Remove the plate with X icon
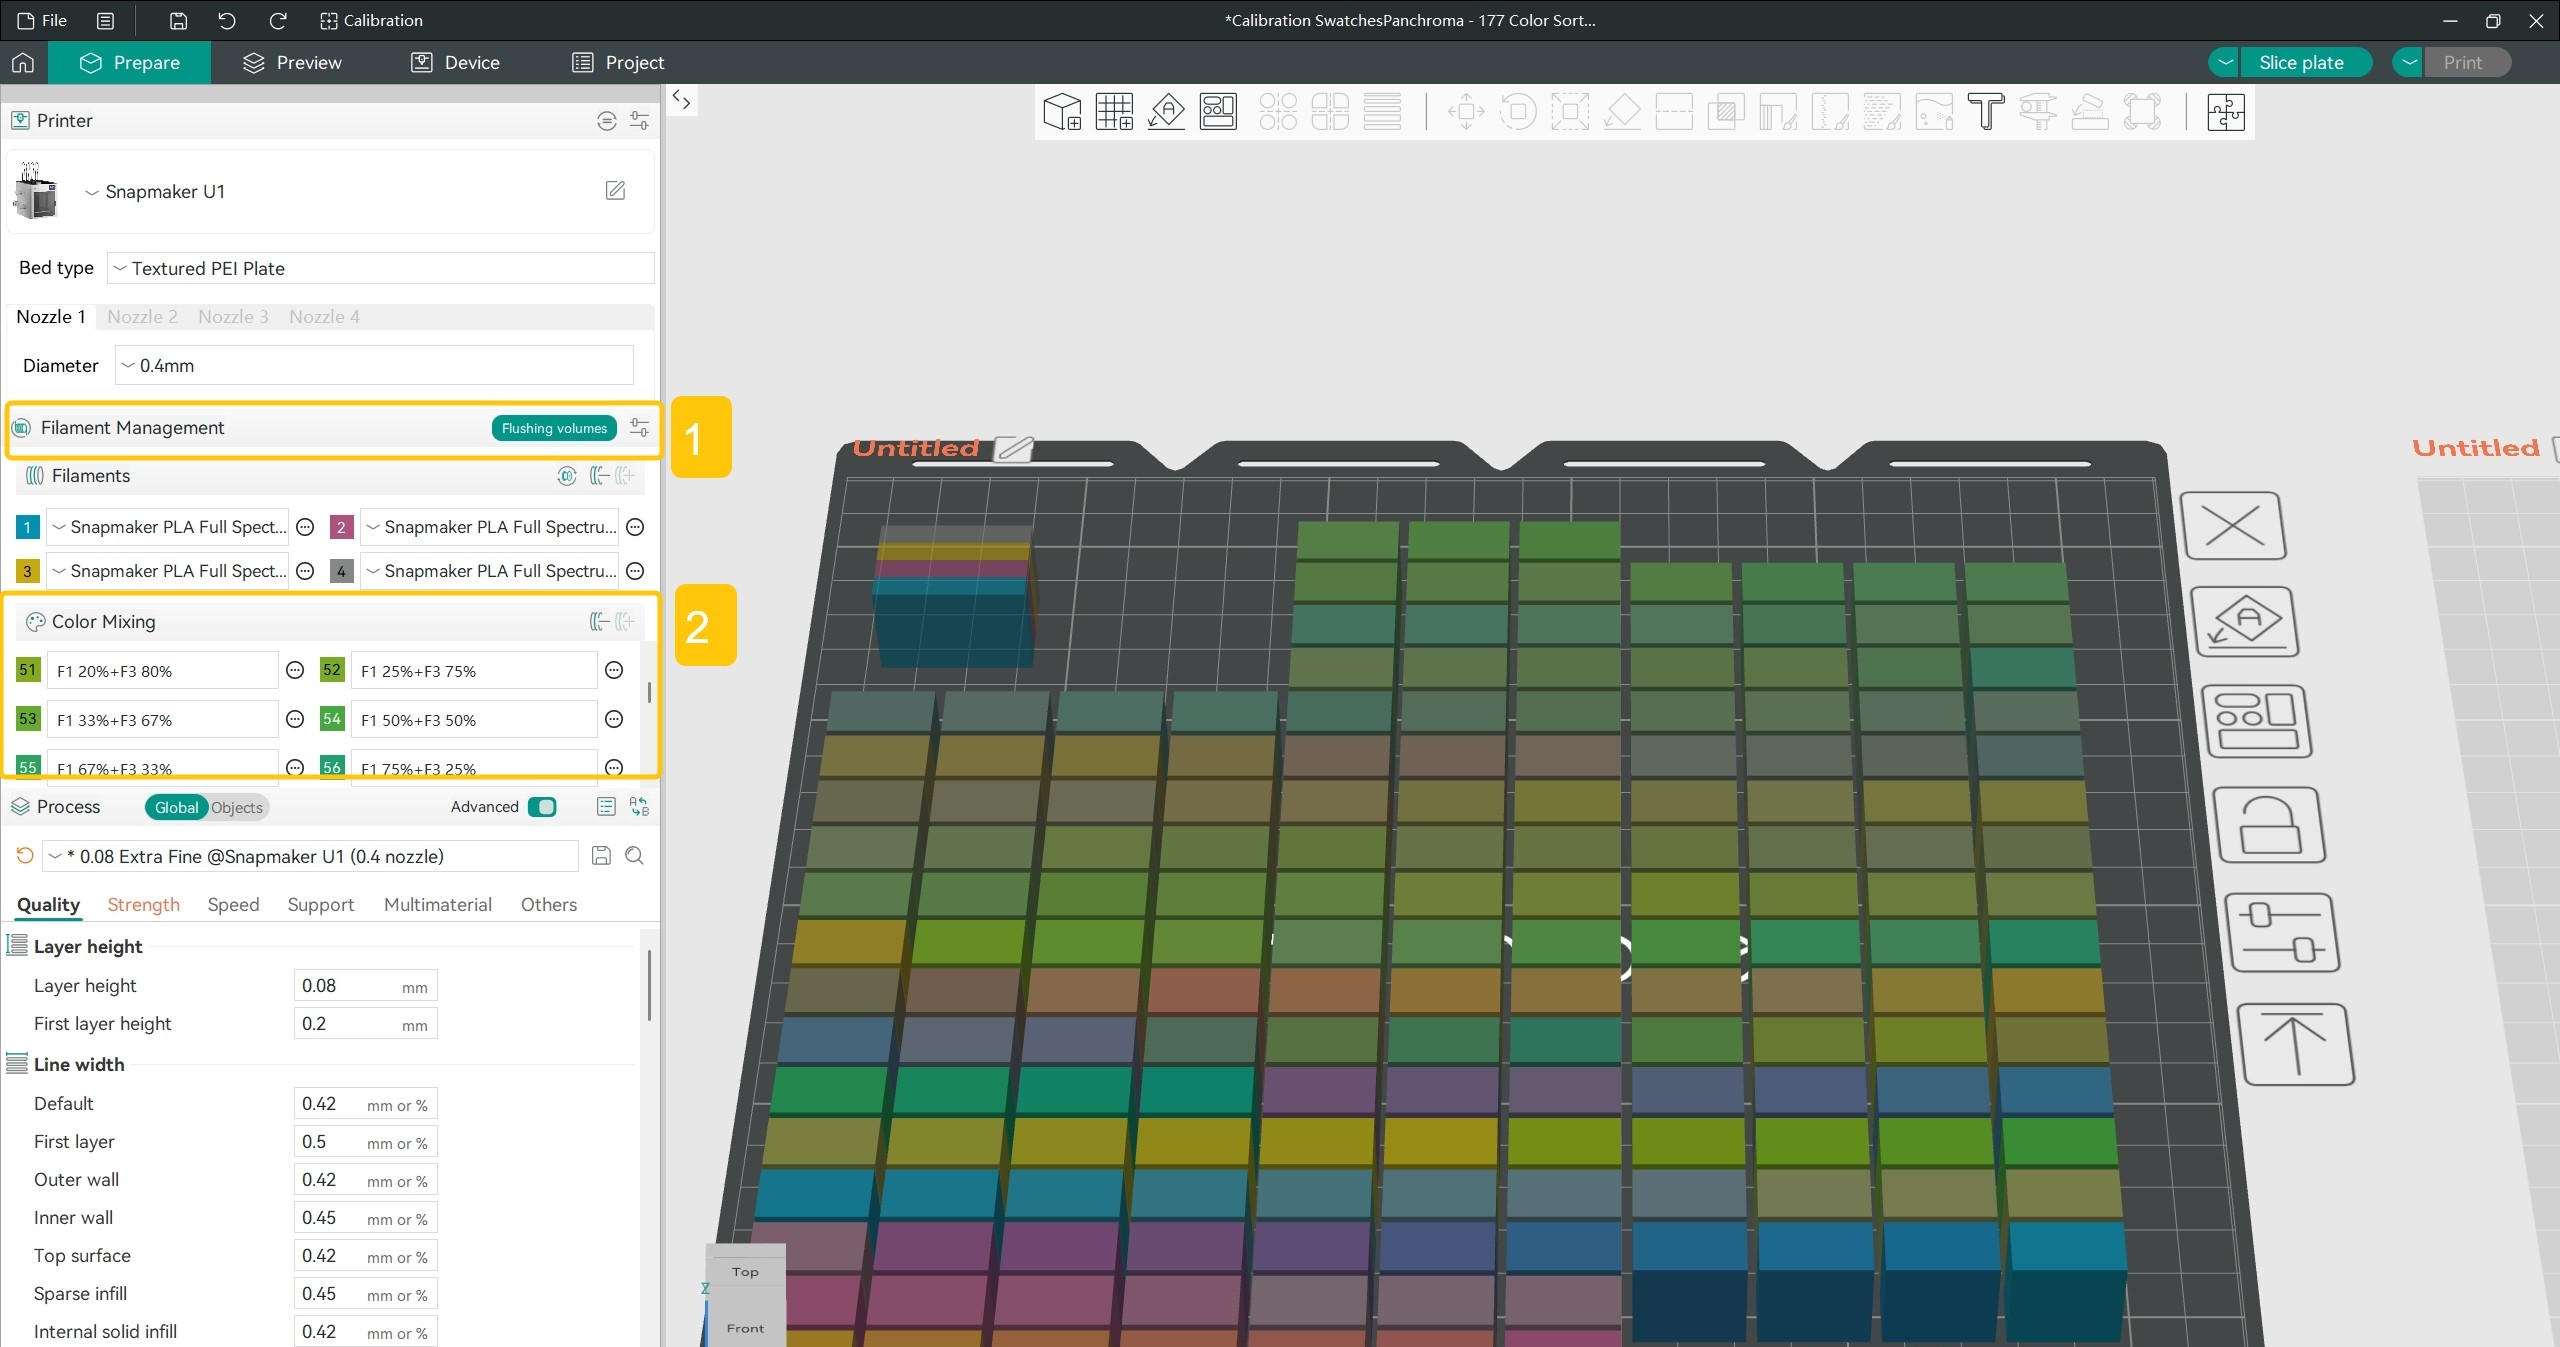Viewport: 2560px width, 1347px height. tap(2233, 526)
